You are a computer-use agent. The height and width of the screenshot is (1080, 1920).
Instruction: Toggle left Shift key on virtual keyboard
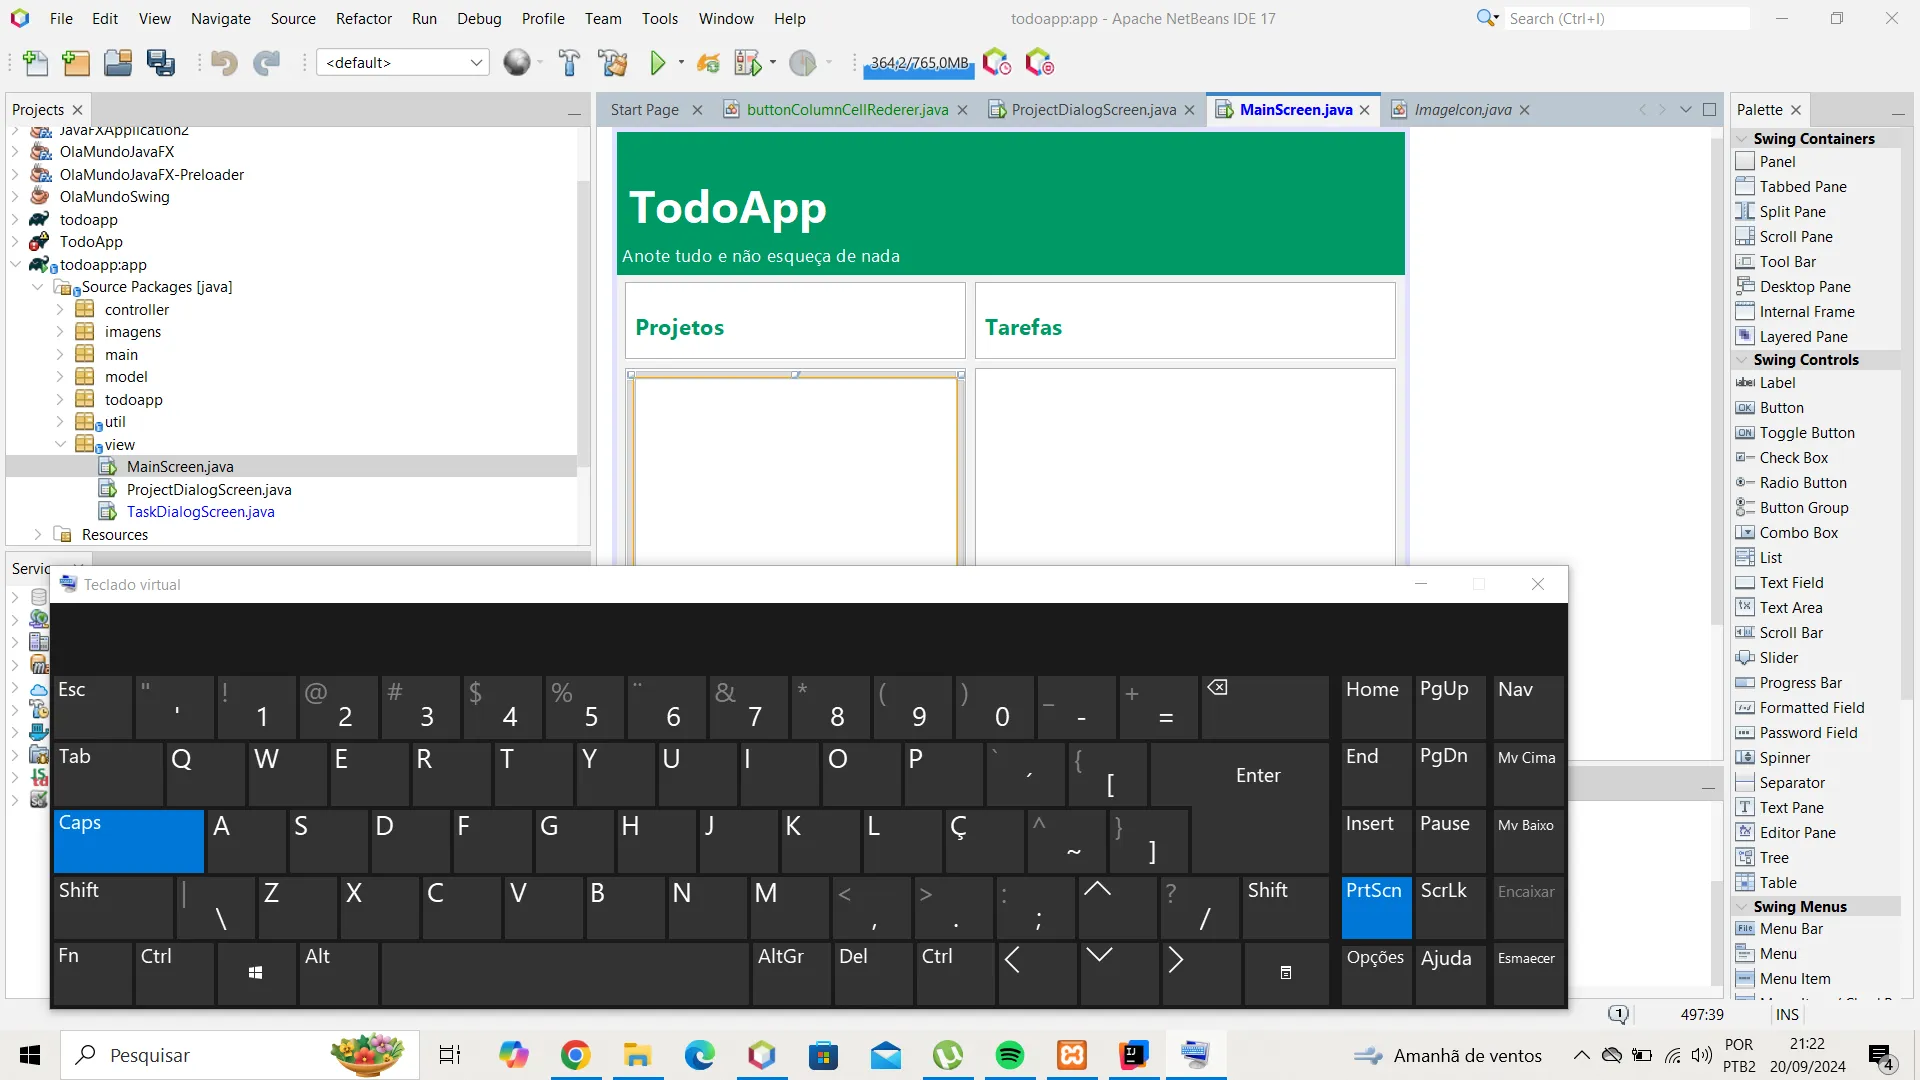112,906
